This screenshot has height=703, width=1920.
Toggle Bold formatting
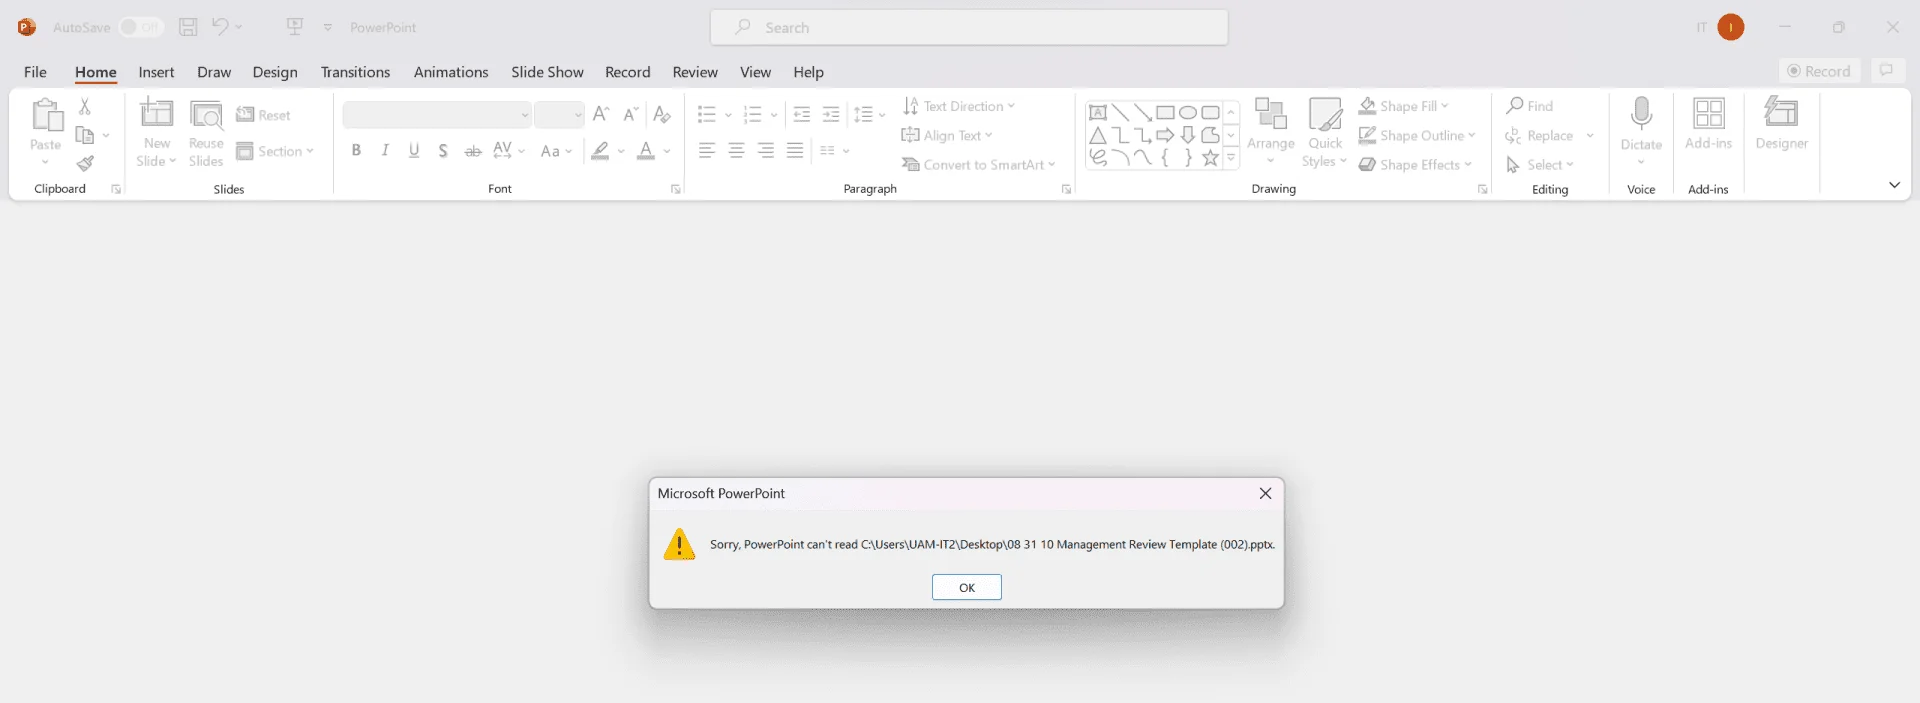pos(356,151)
